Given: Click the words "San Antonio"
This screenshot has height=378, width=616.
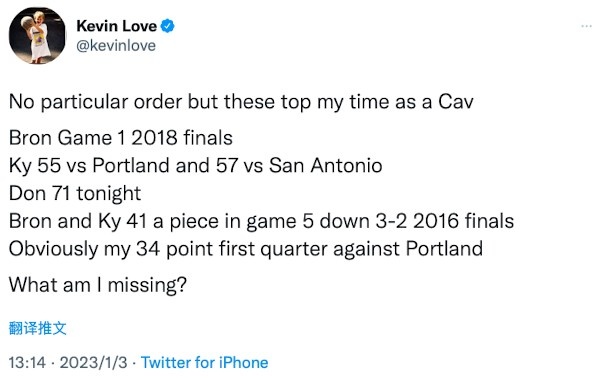Looking at the screenshot, I should pyautogui.click(x=325, y=165).
